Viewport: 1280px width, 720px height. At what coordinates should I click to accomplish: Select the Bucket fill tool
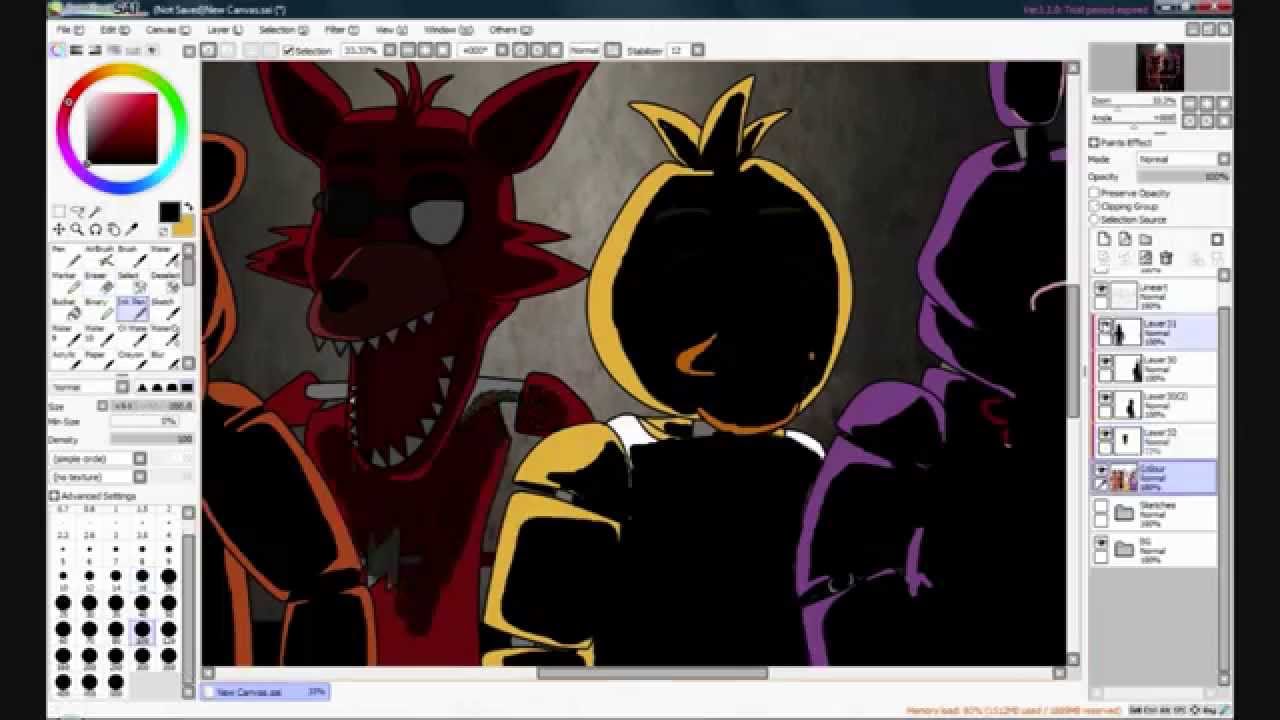(x=65, y=308)
